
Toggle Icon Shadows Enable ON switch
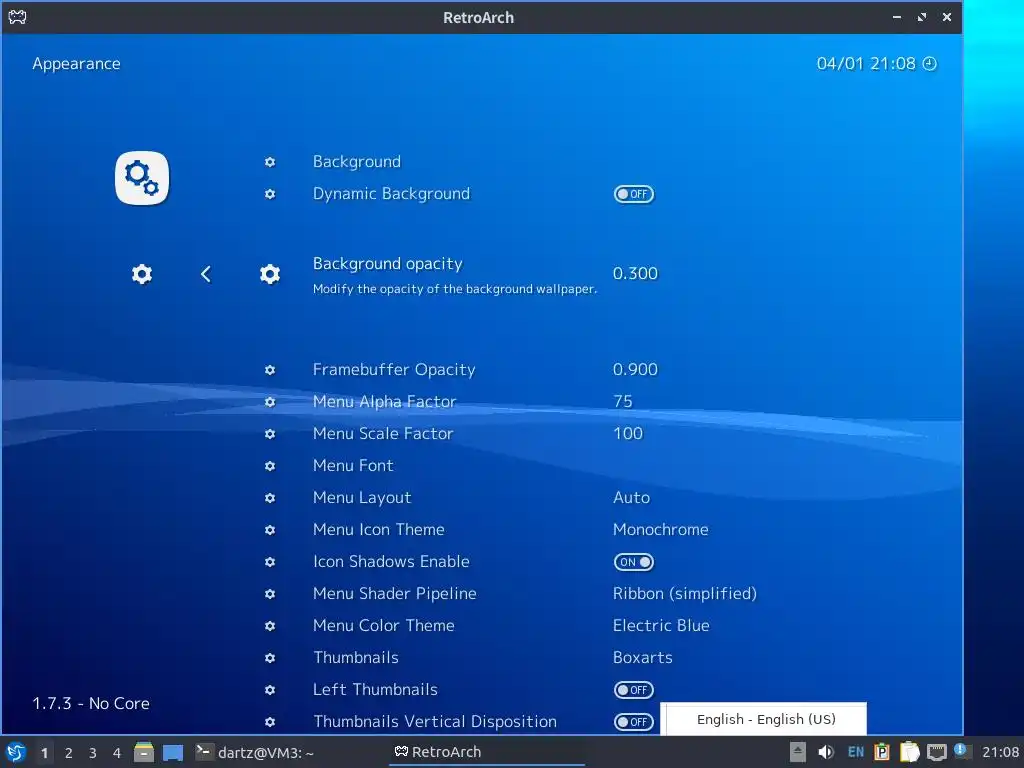click(x=633, y=562)
